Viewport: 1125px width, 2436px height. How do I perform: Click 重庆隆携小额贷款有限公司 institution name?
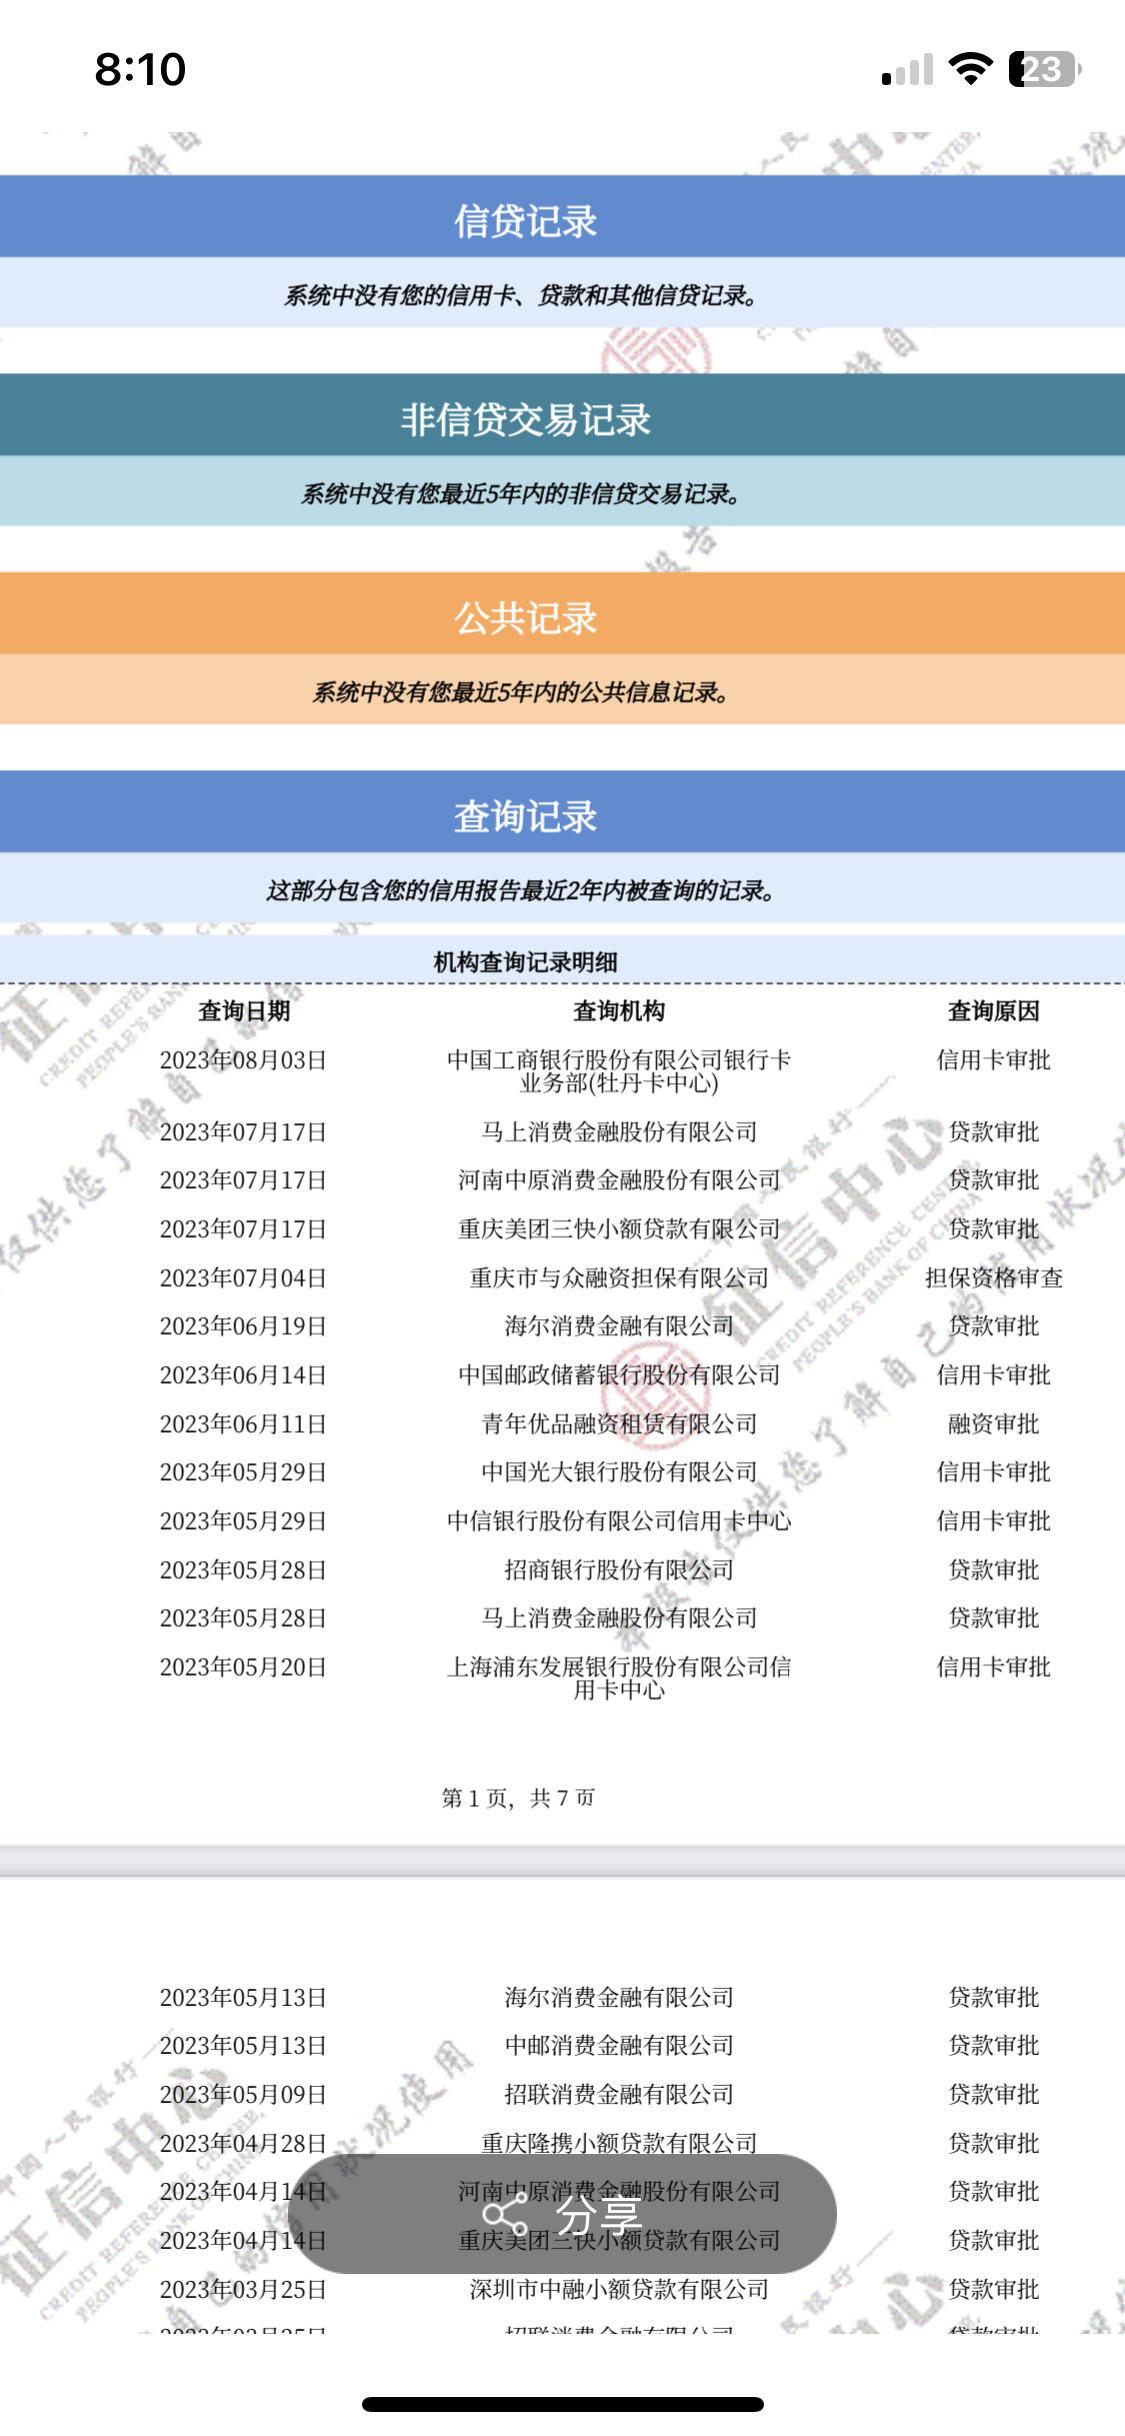click(619, 2143)
